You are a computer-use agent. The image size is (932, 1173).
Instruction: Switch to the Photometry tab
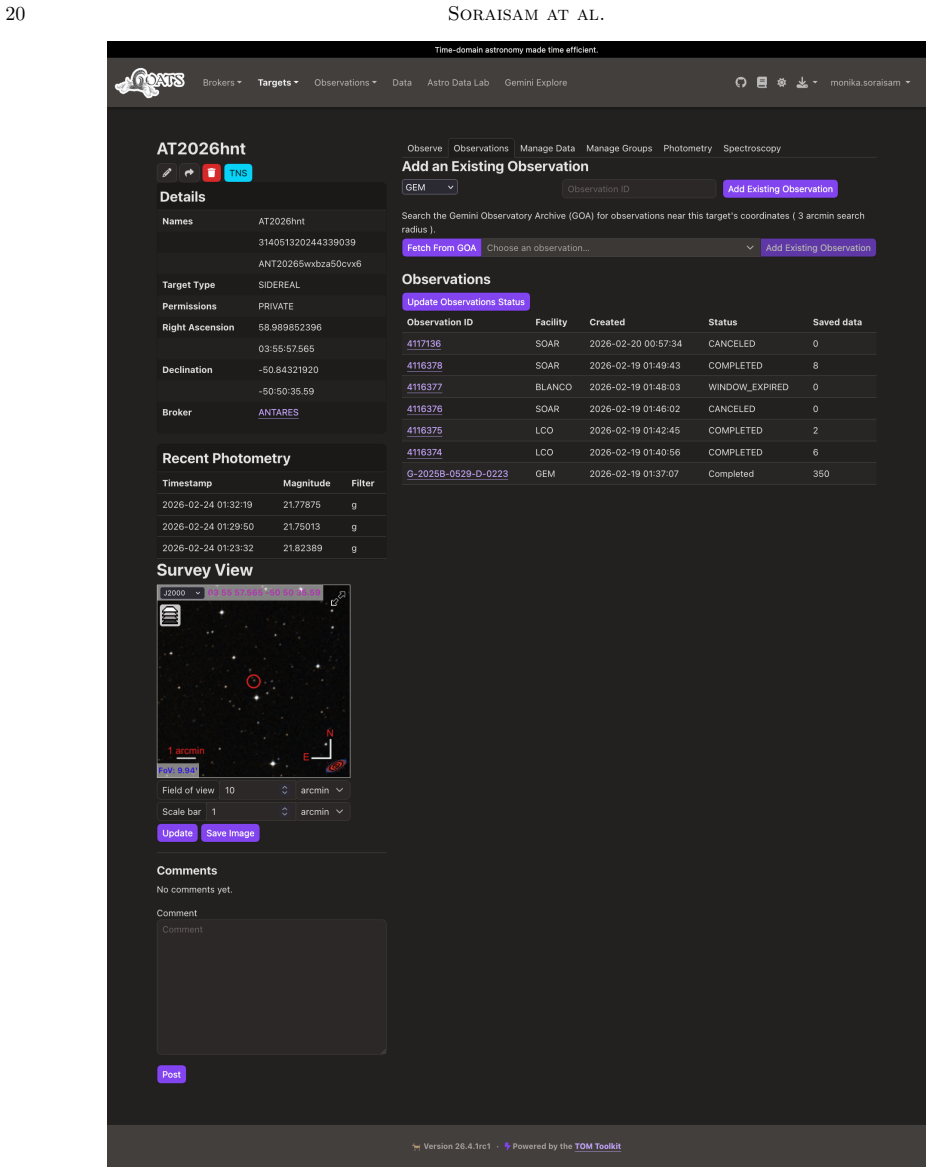click(x=687, y=148)
